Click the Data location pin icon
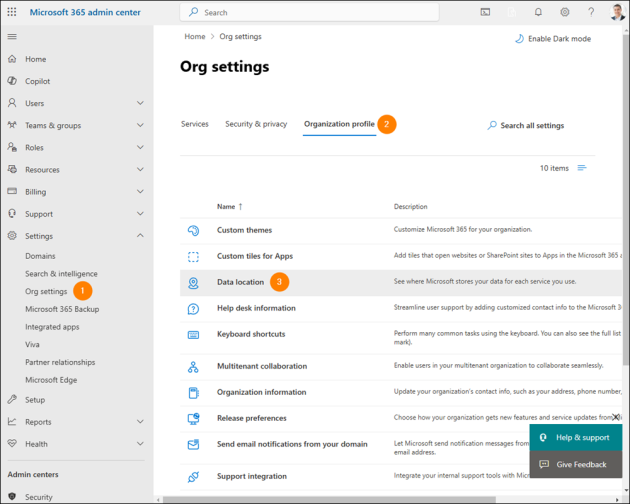The image size is (630, 504). (193, 283)
